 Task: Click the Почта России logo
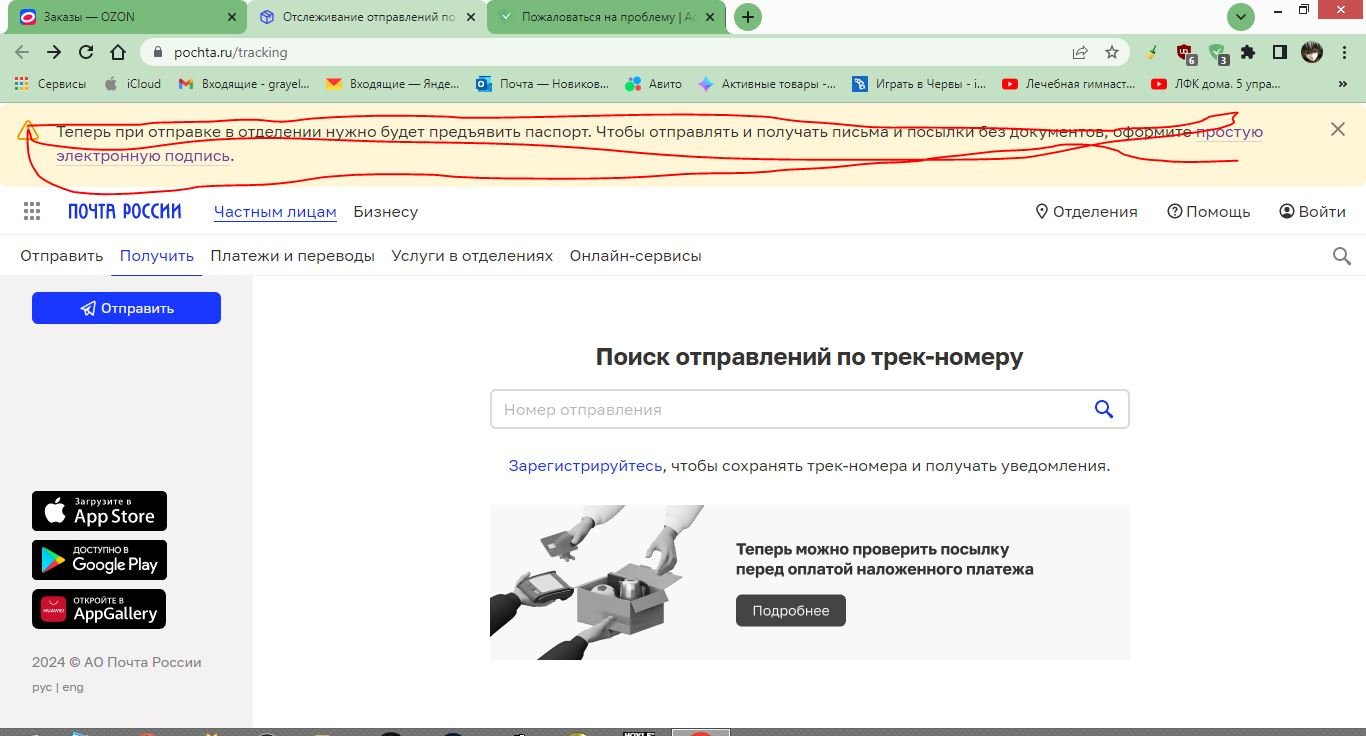[x=124, y=211]
